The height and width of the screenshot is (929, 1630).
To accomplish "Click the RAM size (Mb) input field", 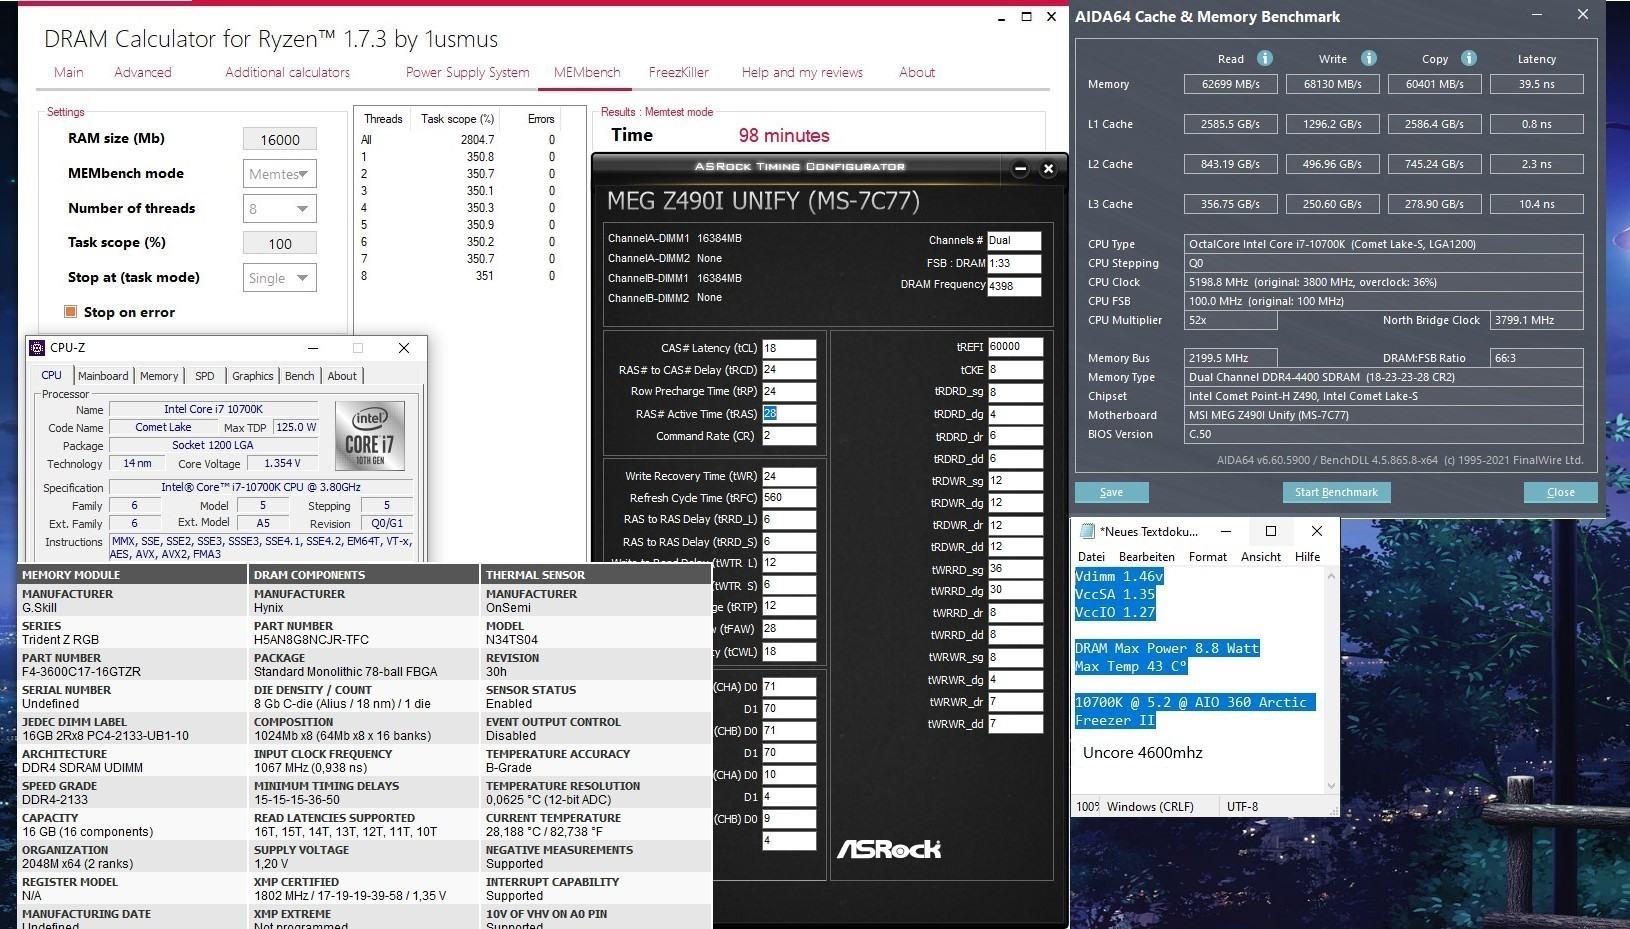I will (x=280, y=140).
